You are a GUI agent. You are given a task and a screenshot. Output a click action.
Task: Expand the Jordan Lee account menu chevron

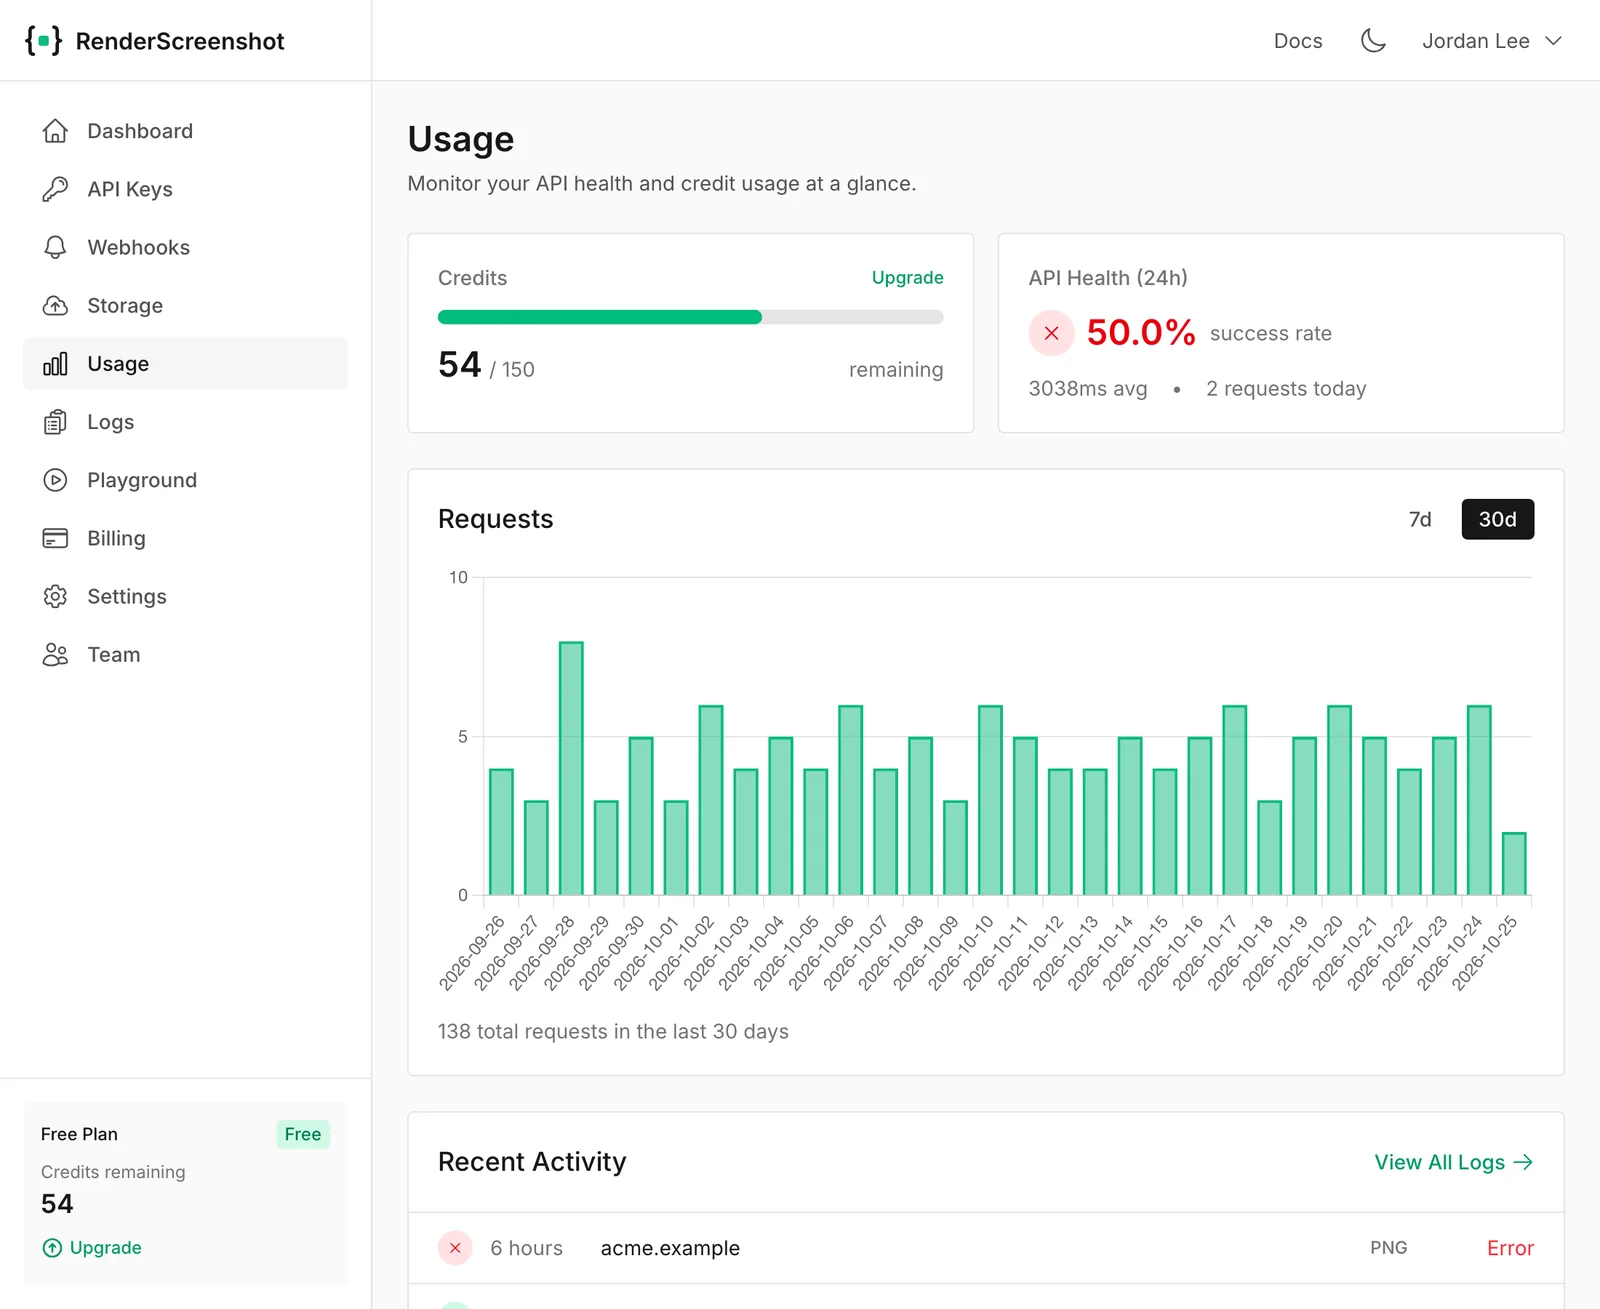pos(1553,41)
